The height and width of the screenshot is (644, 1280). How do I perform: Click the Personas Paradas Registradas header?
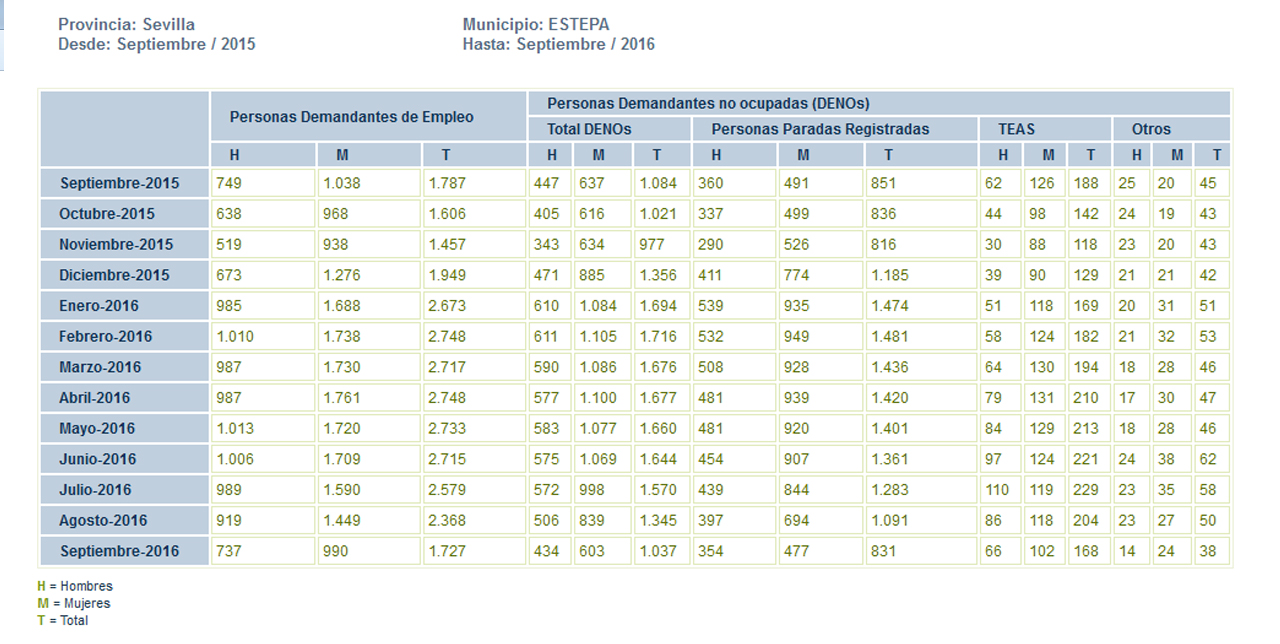click(x=820, y=129)
